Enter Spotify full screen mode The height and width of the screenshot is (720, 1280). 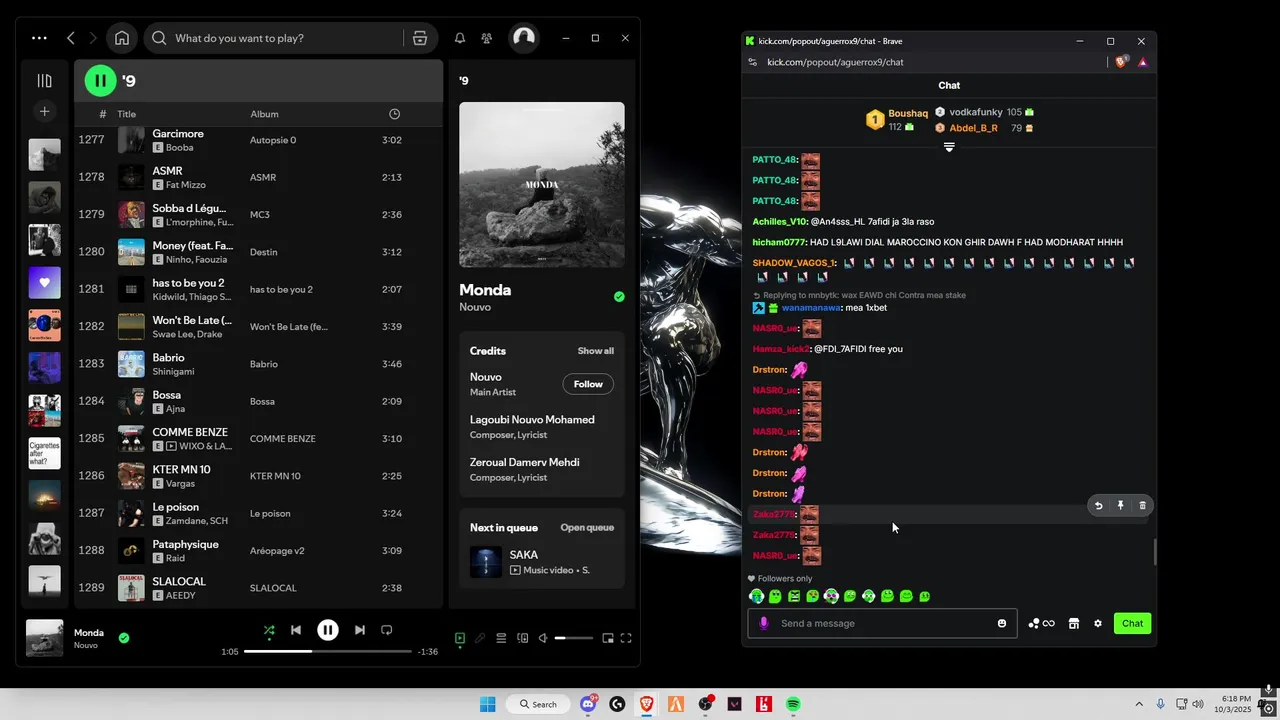[626, 638]
